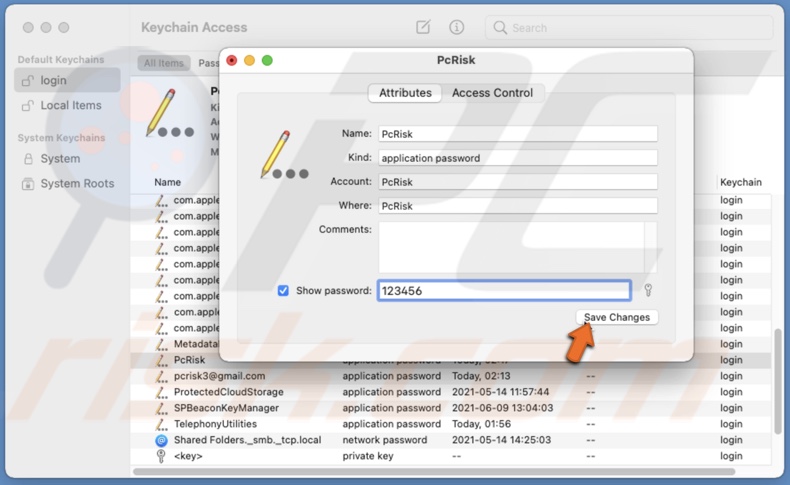The height and width of the screenshot is (485, 790).
Task: Select the All Items category tab
Action: tap(163, 63)
